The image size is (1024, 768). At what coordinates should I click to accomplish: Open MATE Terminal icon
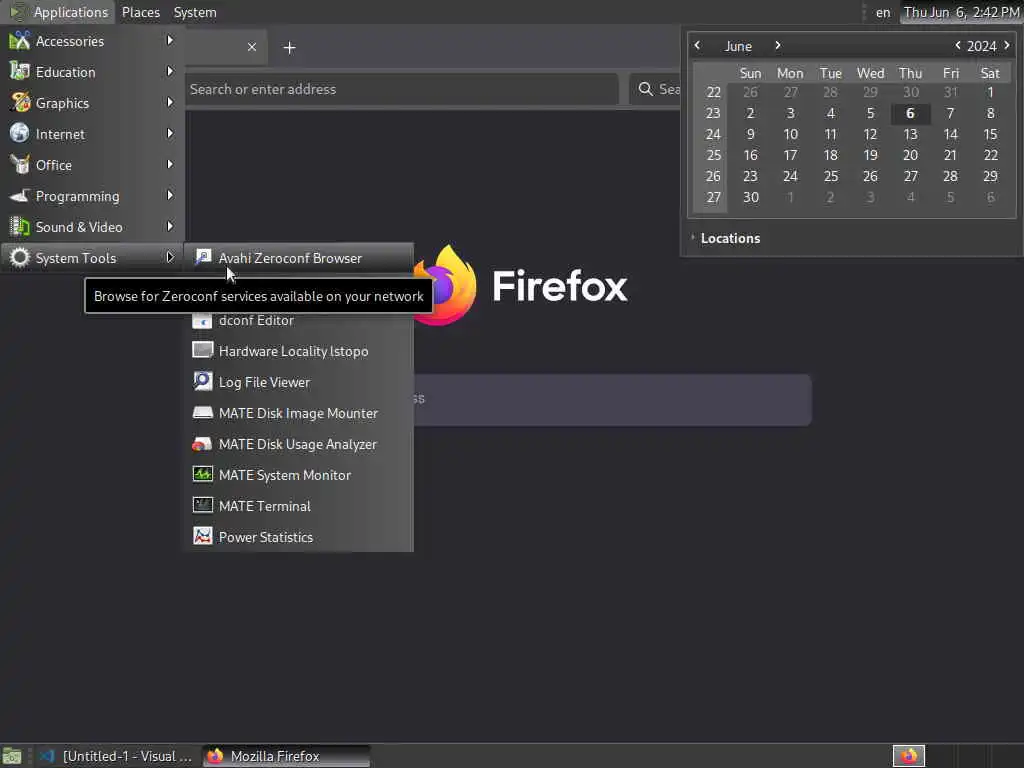(202, 505)
